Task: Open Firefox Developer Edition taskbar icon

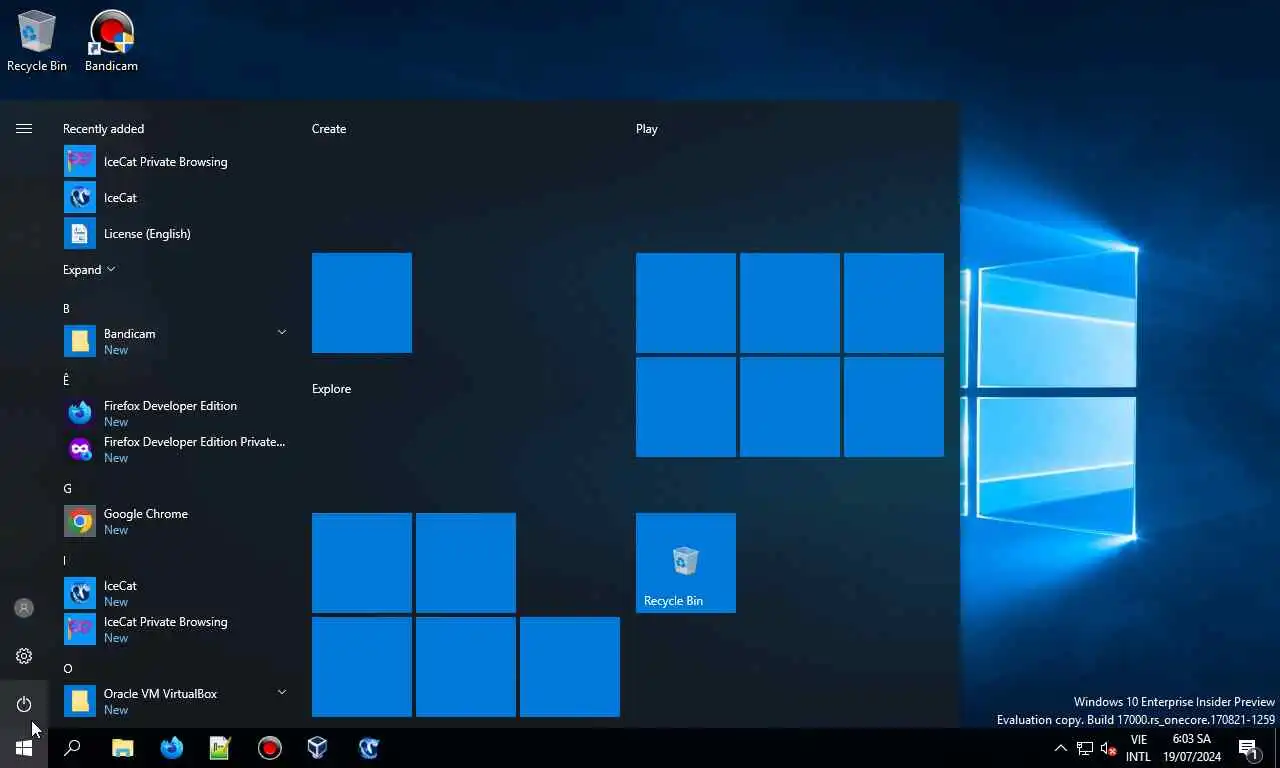Action: click(x=172, y=748)
